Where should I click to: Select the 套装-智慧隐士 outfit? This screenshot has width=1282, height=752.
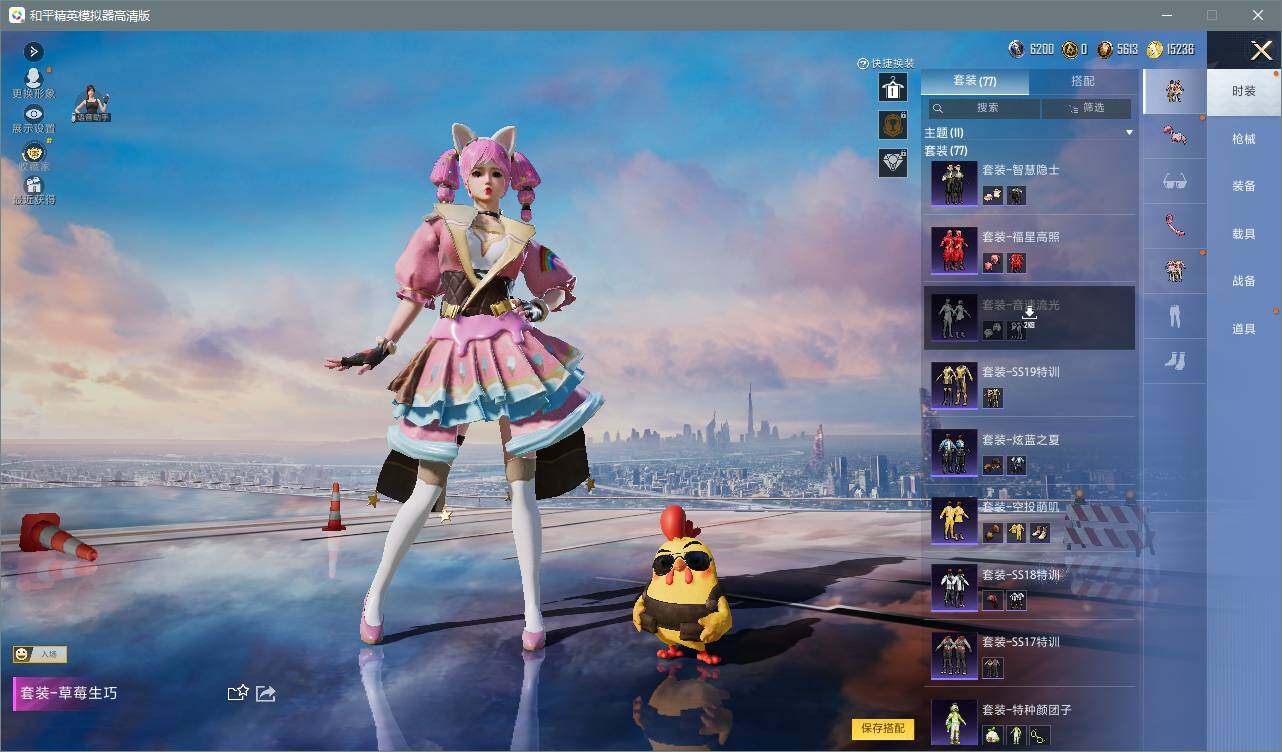(x=1030, y=182)
